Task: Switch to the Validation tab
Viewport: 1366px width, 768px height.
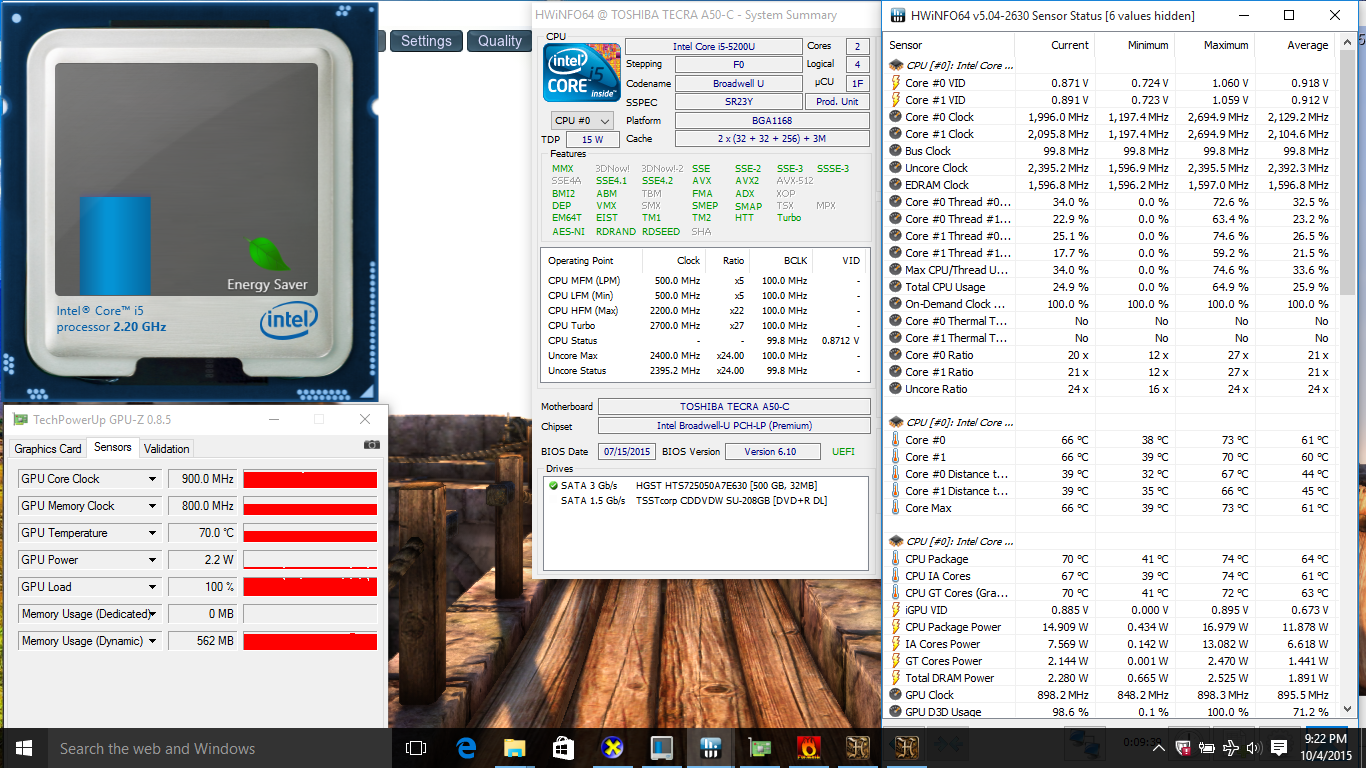Action: 167,449
